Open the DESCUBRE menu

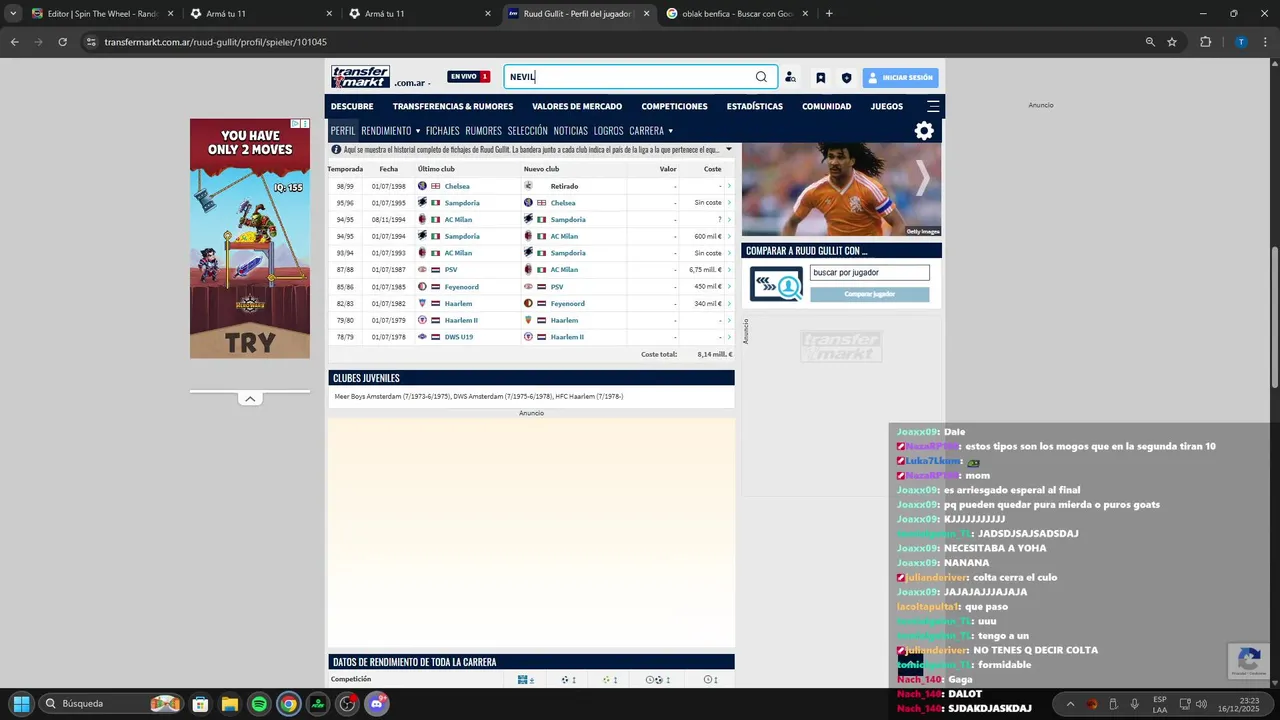point(352,106)
